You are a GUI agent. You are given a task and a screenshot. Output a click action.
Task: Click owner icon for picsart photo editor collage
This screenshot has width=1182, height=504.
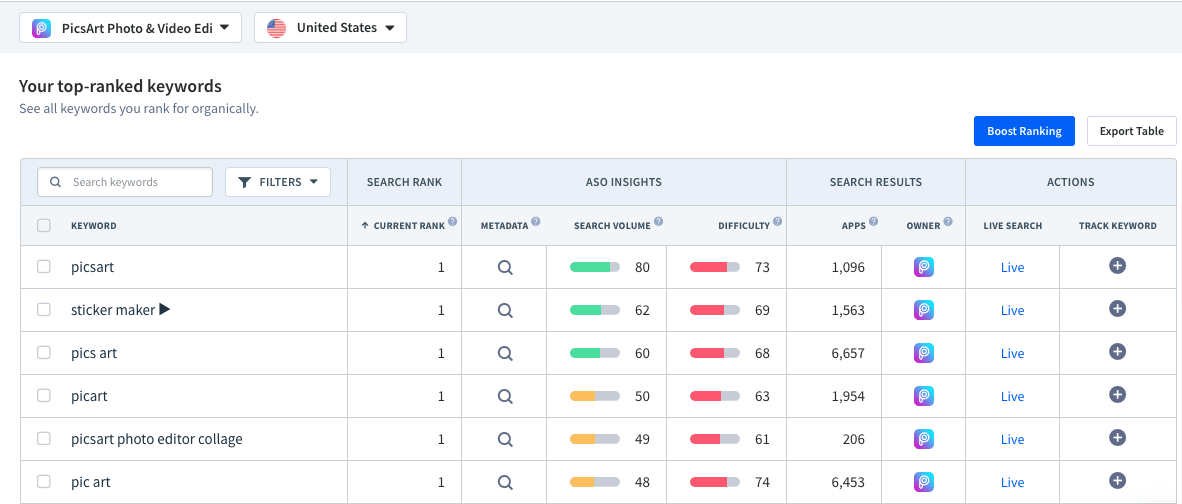click(923, 439)
